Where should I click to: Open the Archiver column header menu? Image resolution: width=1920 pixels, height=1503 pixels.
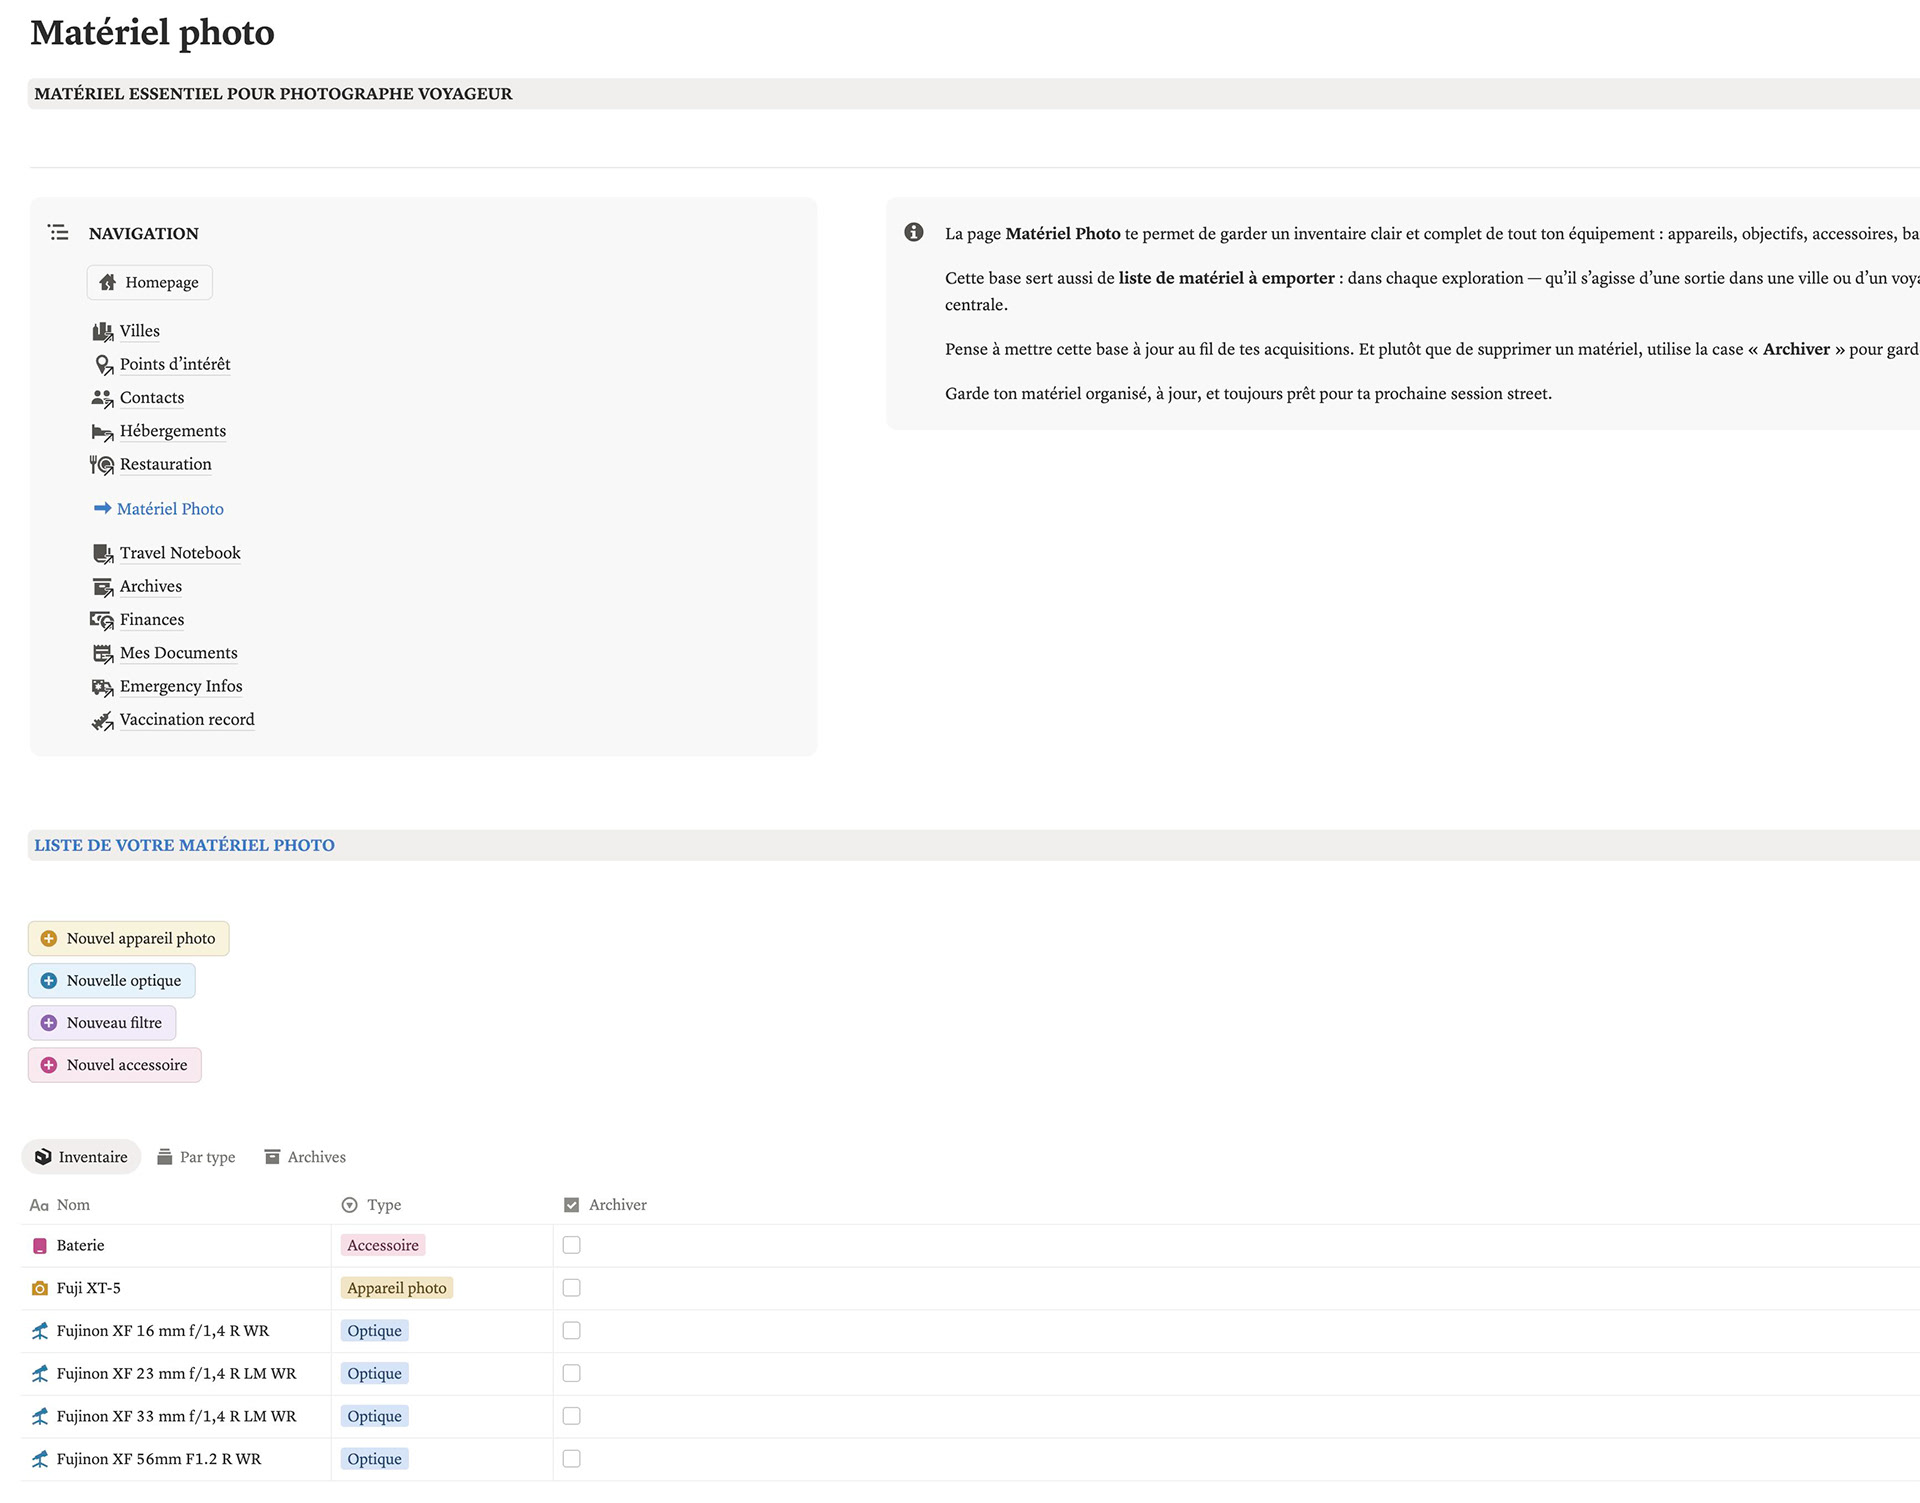point(617,1205)
